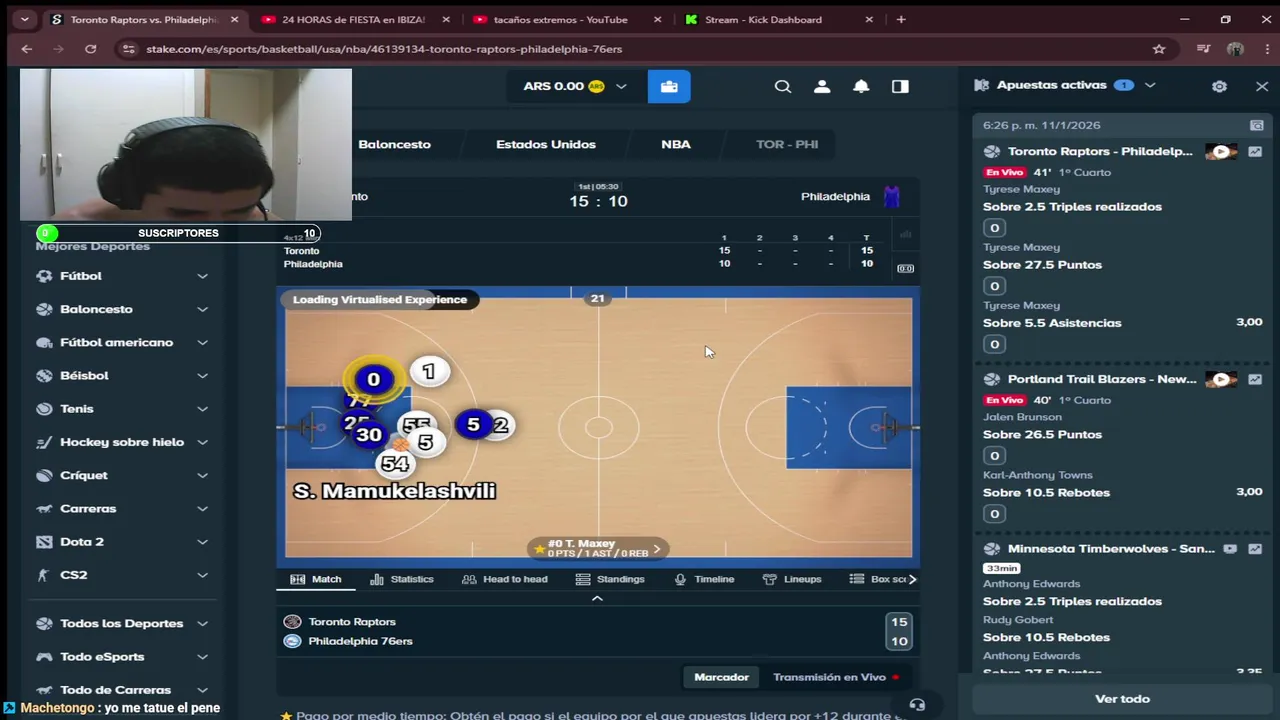Open the scoreboard view icon beside score table

(905, 268)
